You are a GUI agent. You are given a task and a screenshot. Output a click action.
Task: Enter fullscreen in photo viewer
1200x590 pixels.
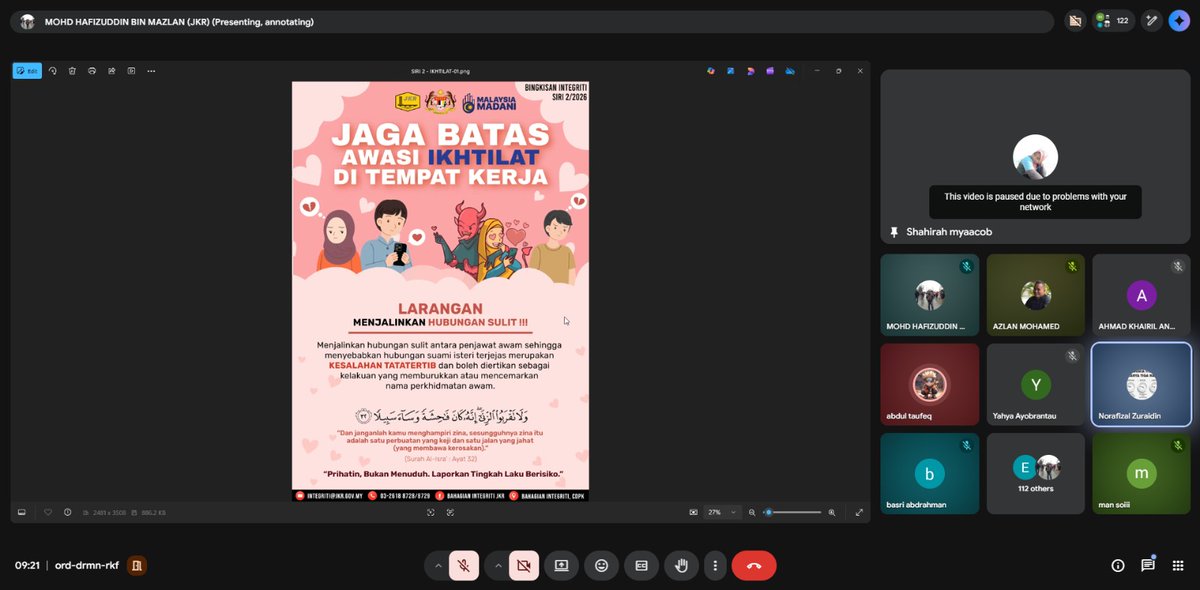coord(859,512)
